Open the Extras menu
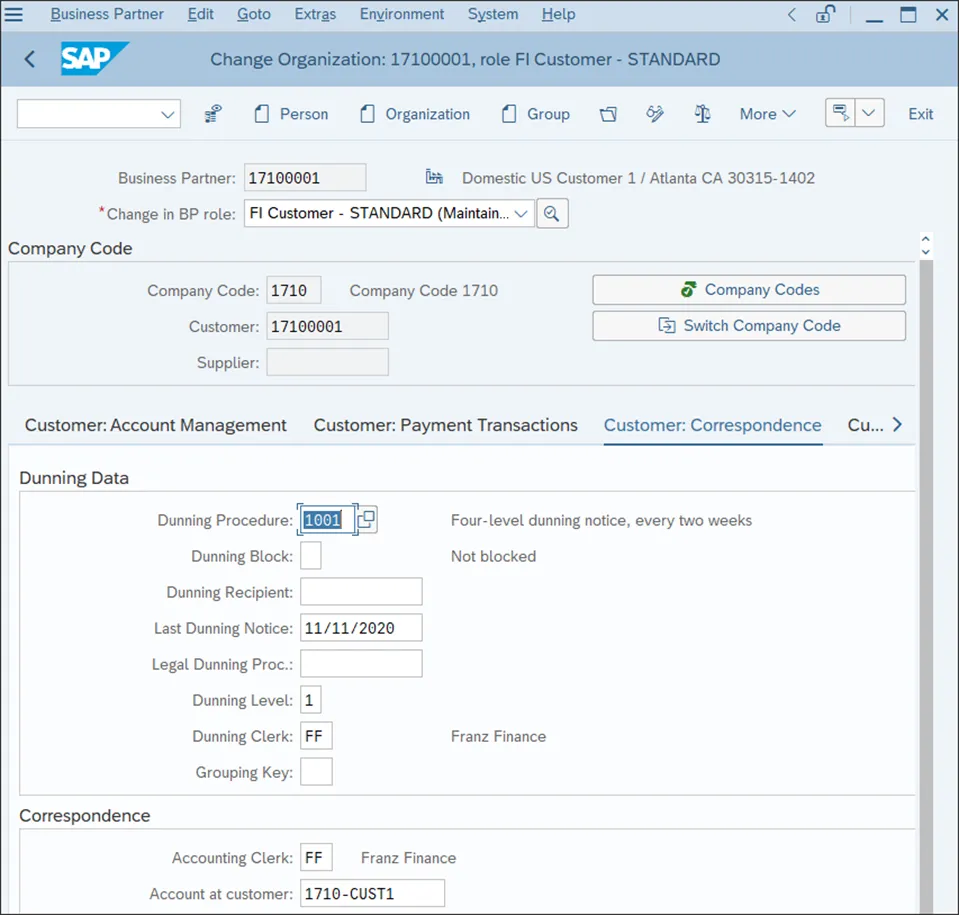959x915 pixels. point(315,14)
